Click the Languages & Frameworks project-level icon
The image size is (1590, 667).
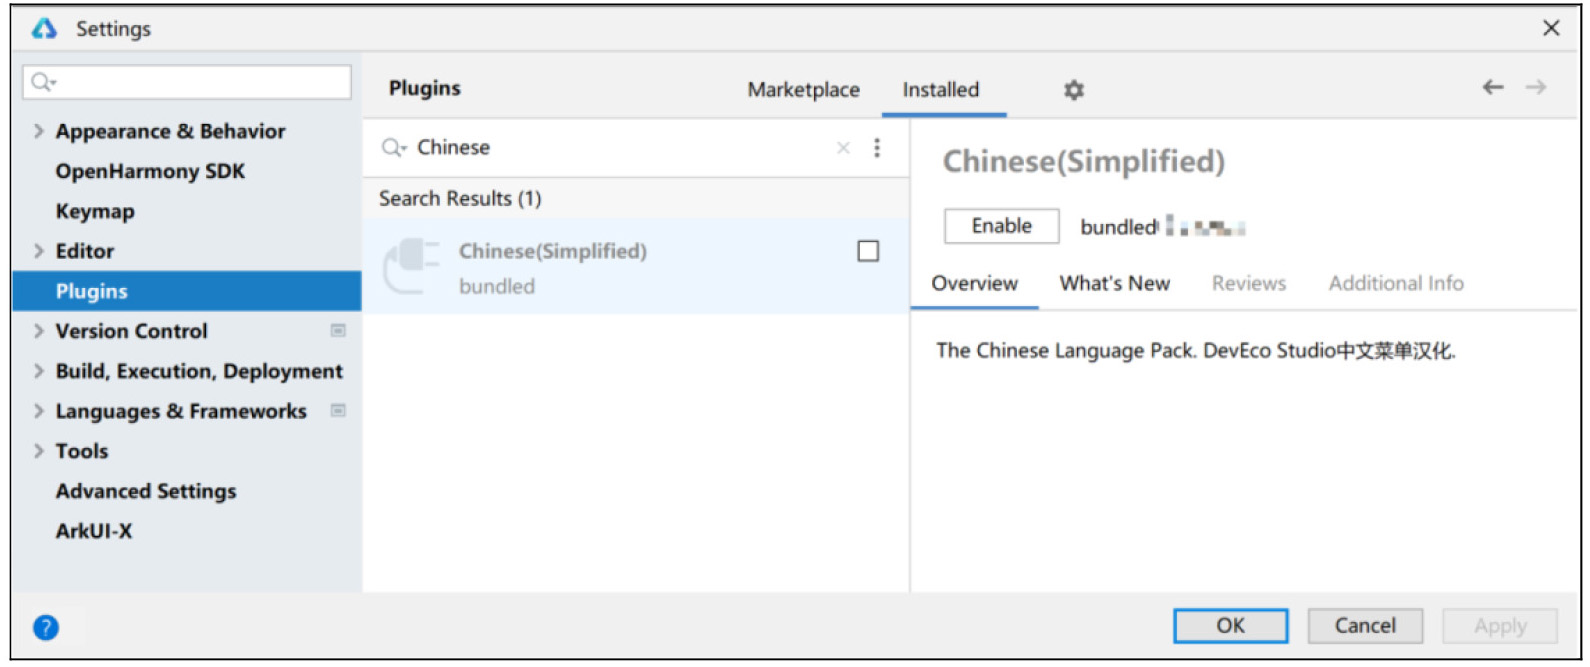(x=338, y=410)
